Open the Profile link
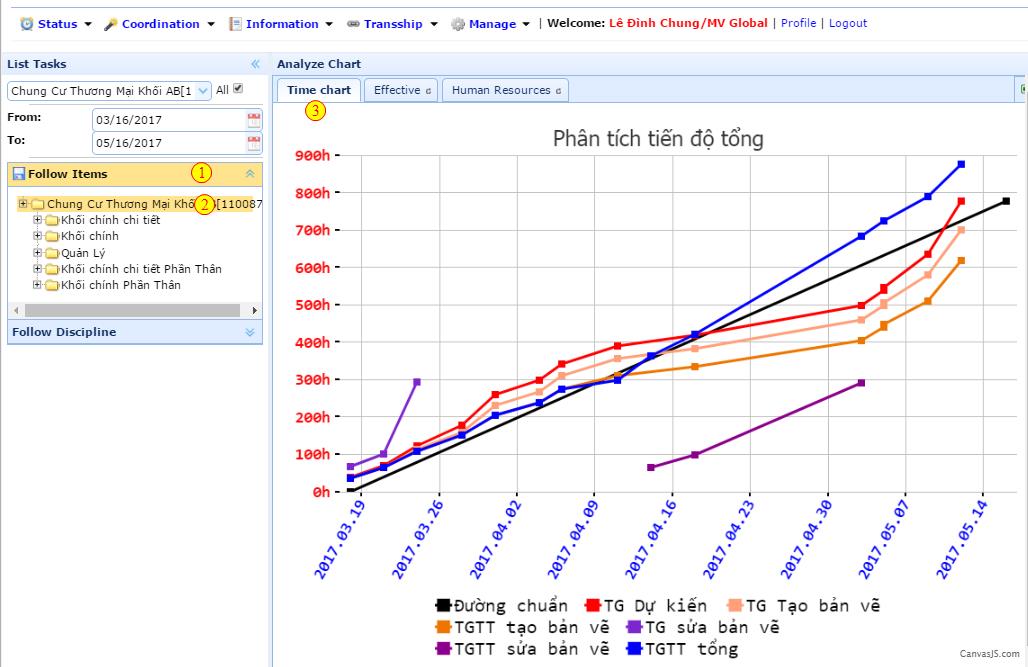The height and width of the screenshot is (667, 1028). (x=799, y=24)
